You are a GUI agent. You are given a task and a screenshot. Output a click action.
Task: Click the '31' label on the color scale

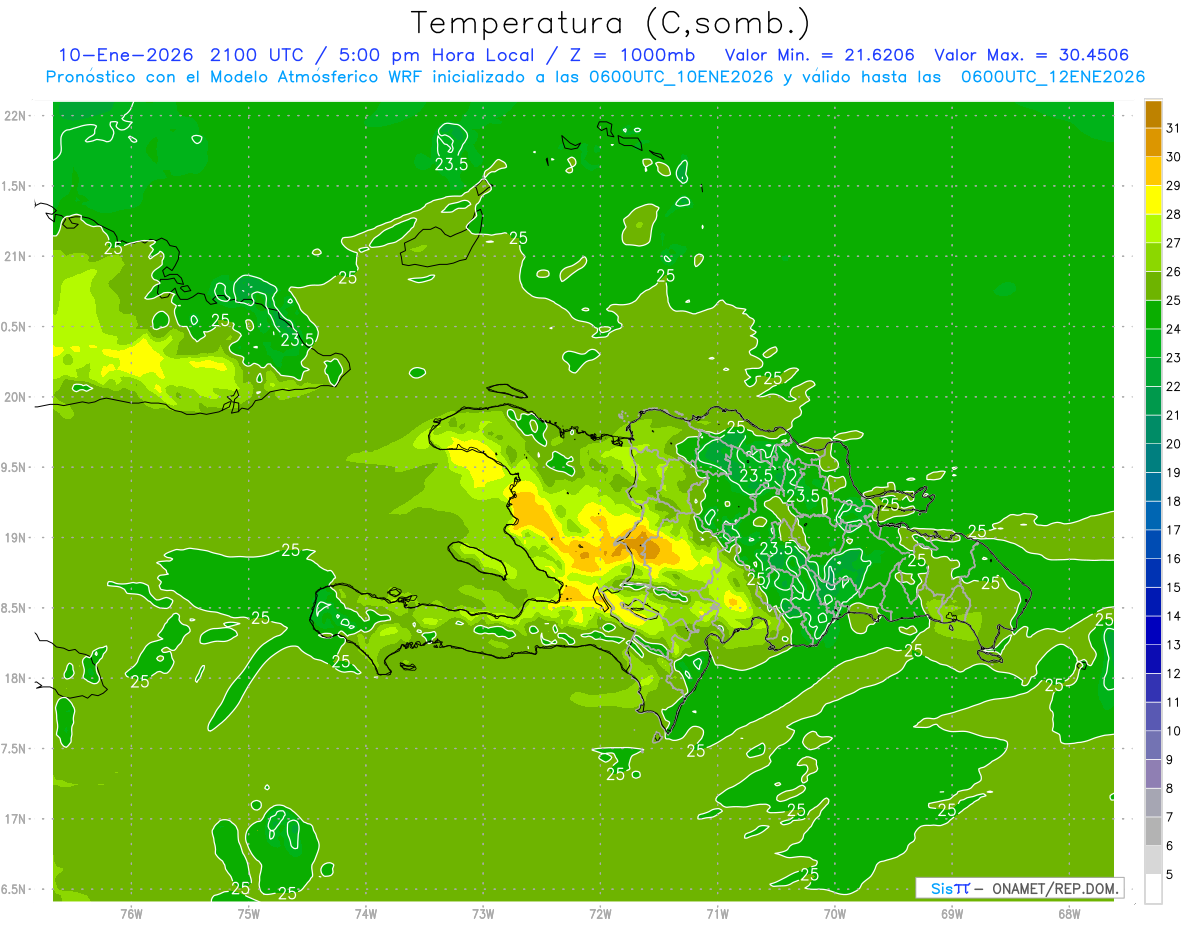coord(1173,128)
